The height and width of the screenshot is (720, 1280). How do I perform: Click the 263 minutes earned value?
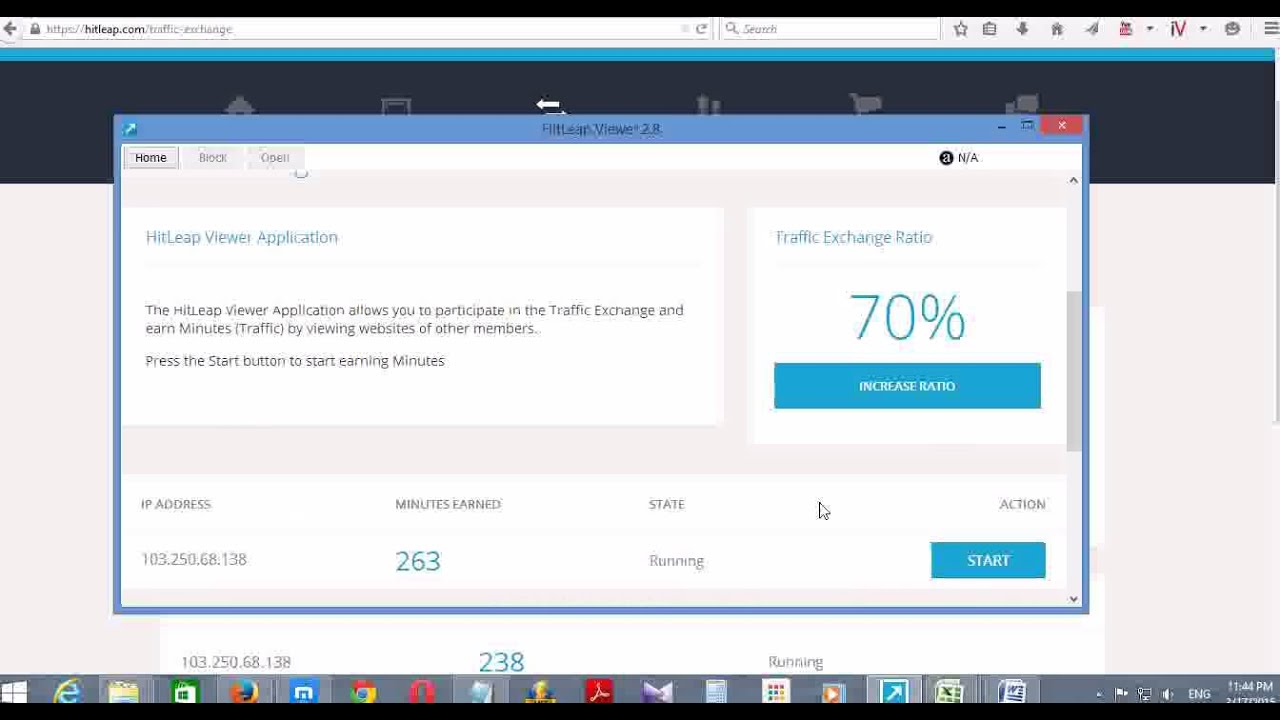(418, 561)
